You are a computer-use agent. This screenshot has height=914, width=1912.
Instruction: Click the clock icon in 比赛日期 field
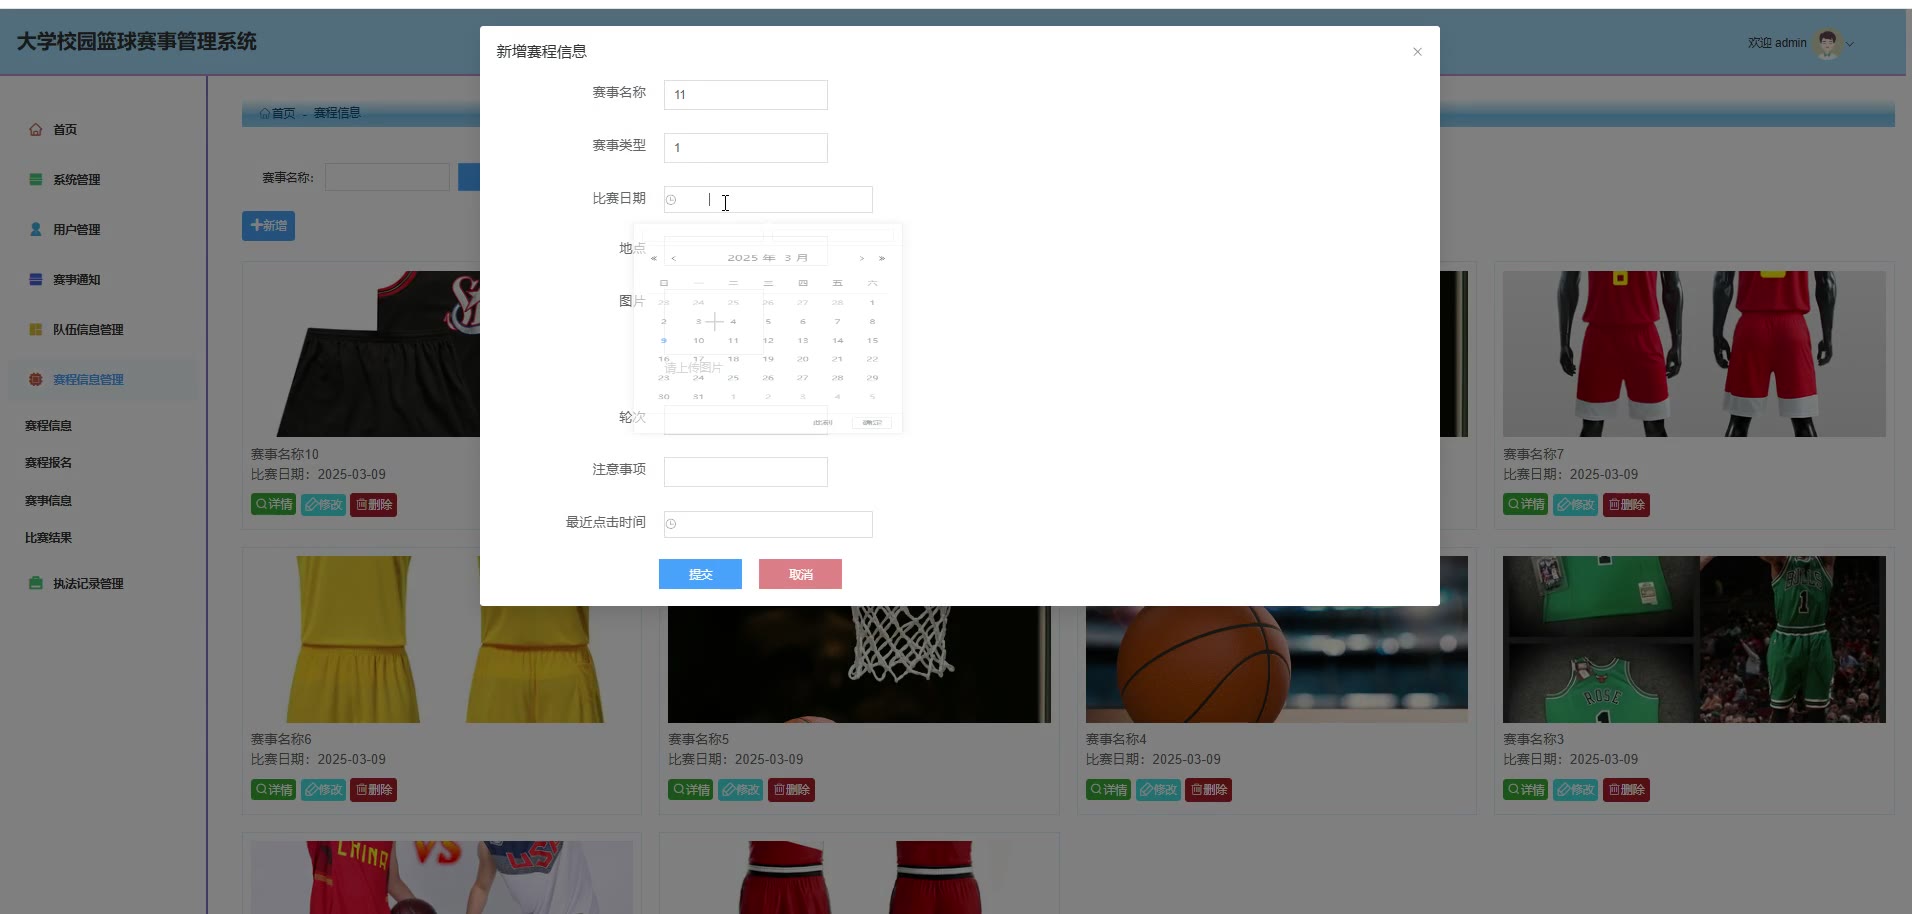(671, 200)
